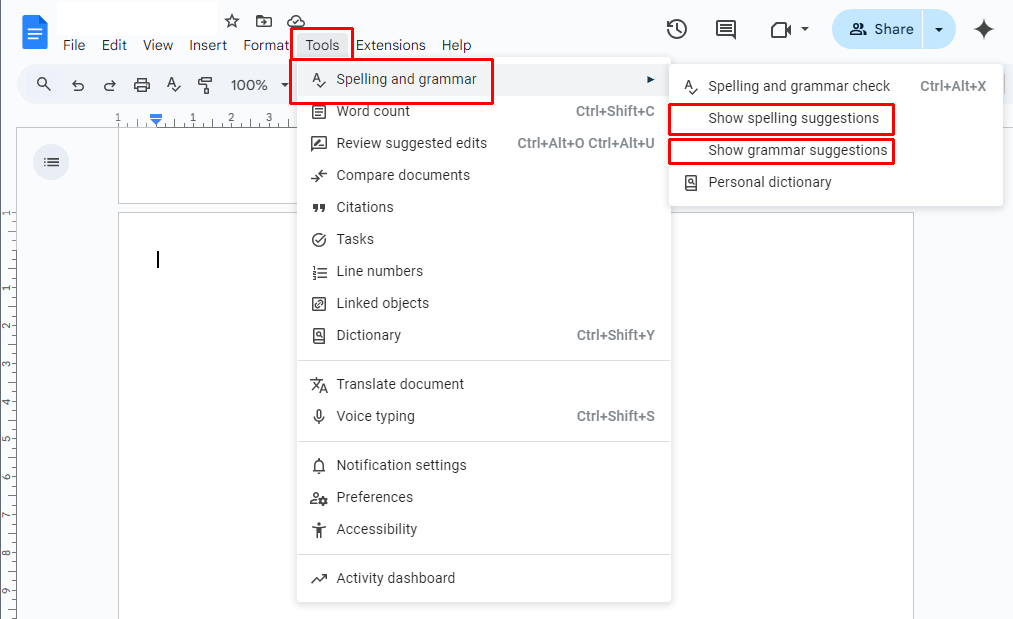The image size is (1013, 619).
Task: Show the document outline icon
Action: [x=51, y=162]
